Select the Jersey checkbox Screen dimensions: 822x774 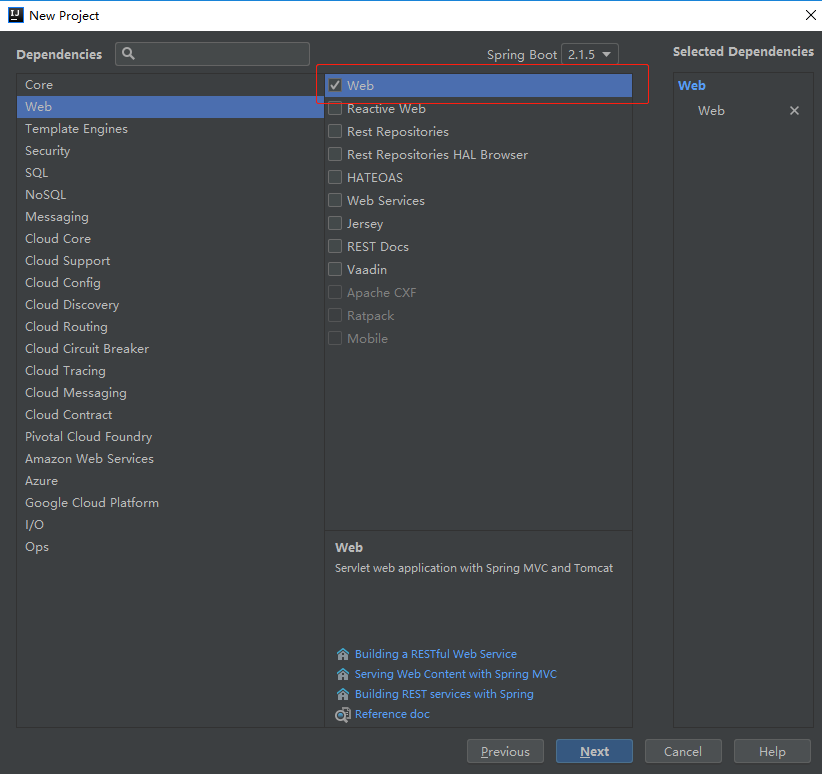coord(335,223)
